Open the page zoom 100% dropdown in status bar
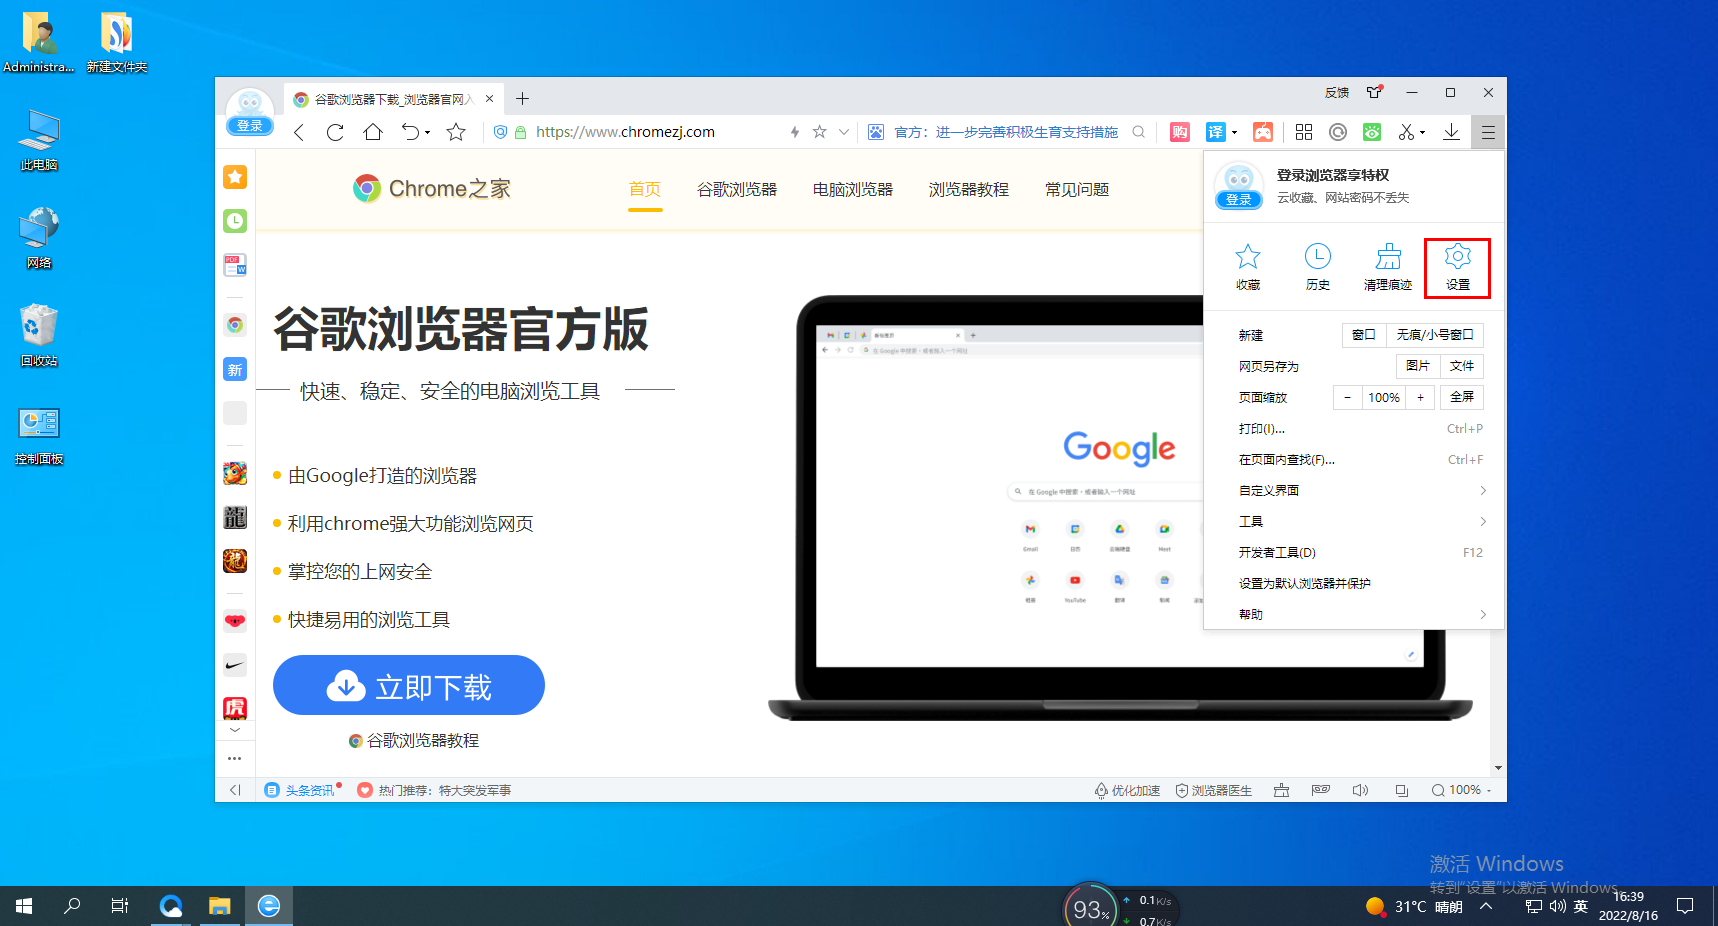The height and width of the screenshot is (926, 1718). click(x=1461, y=790)
